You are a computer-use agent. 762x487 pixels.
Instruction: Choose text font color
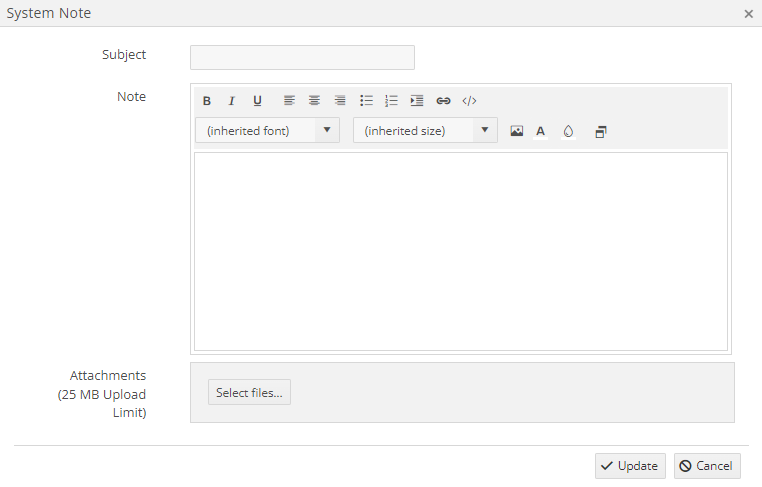[x=540, y=131]
